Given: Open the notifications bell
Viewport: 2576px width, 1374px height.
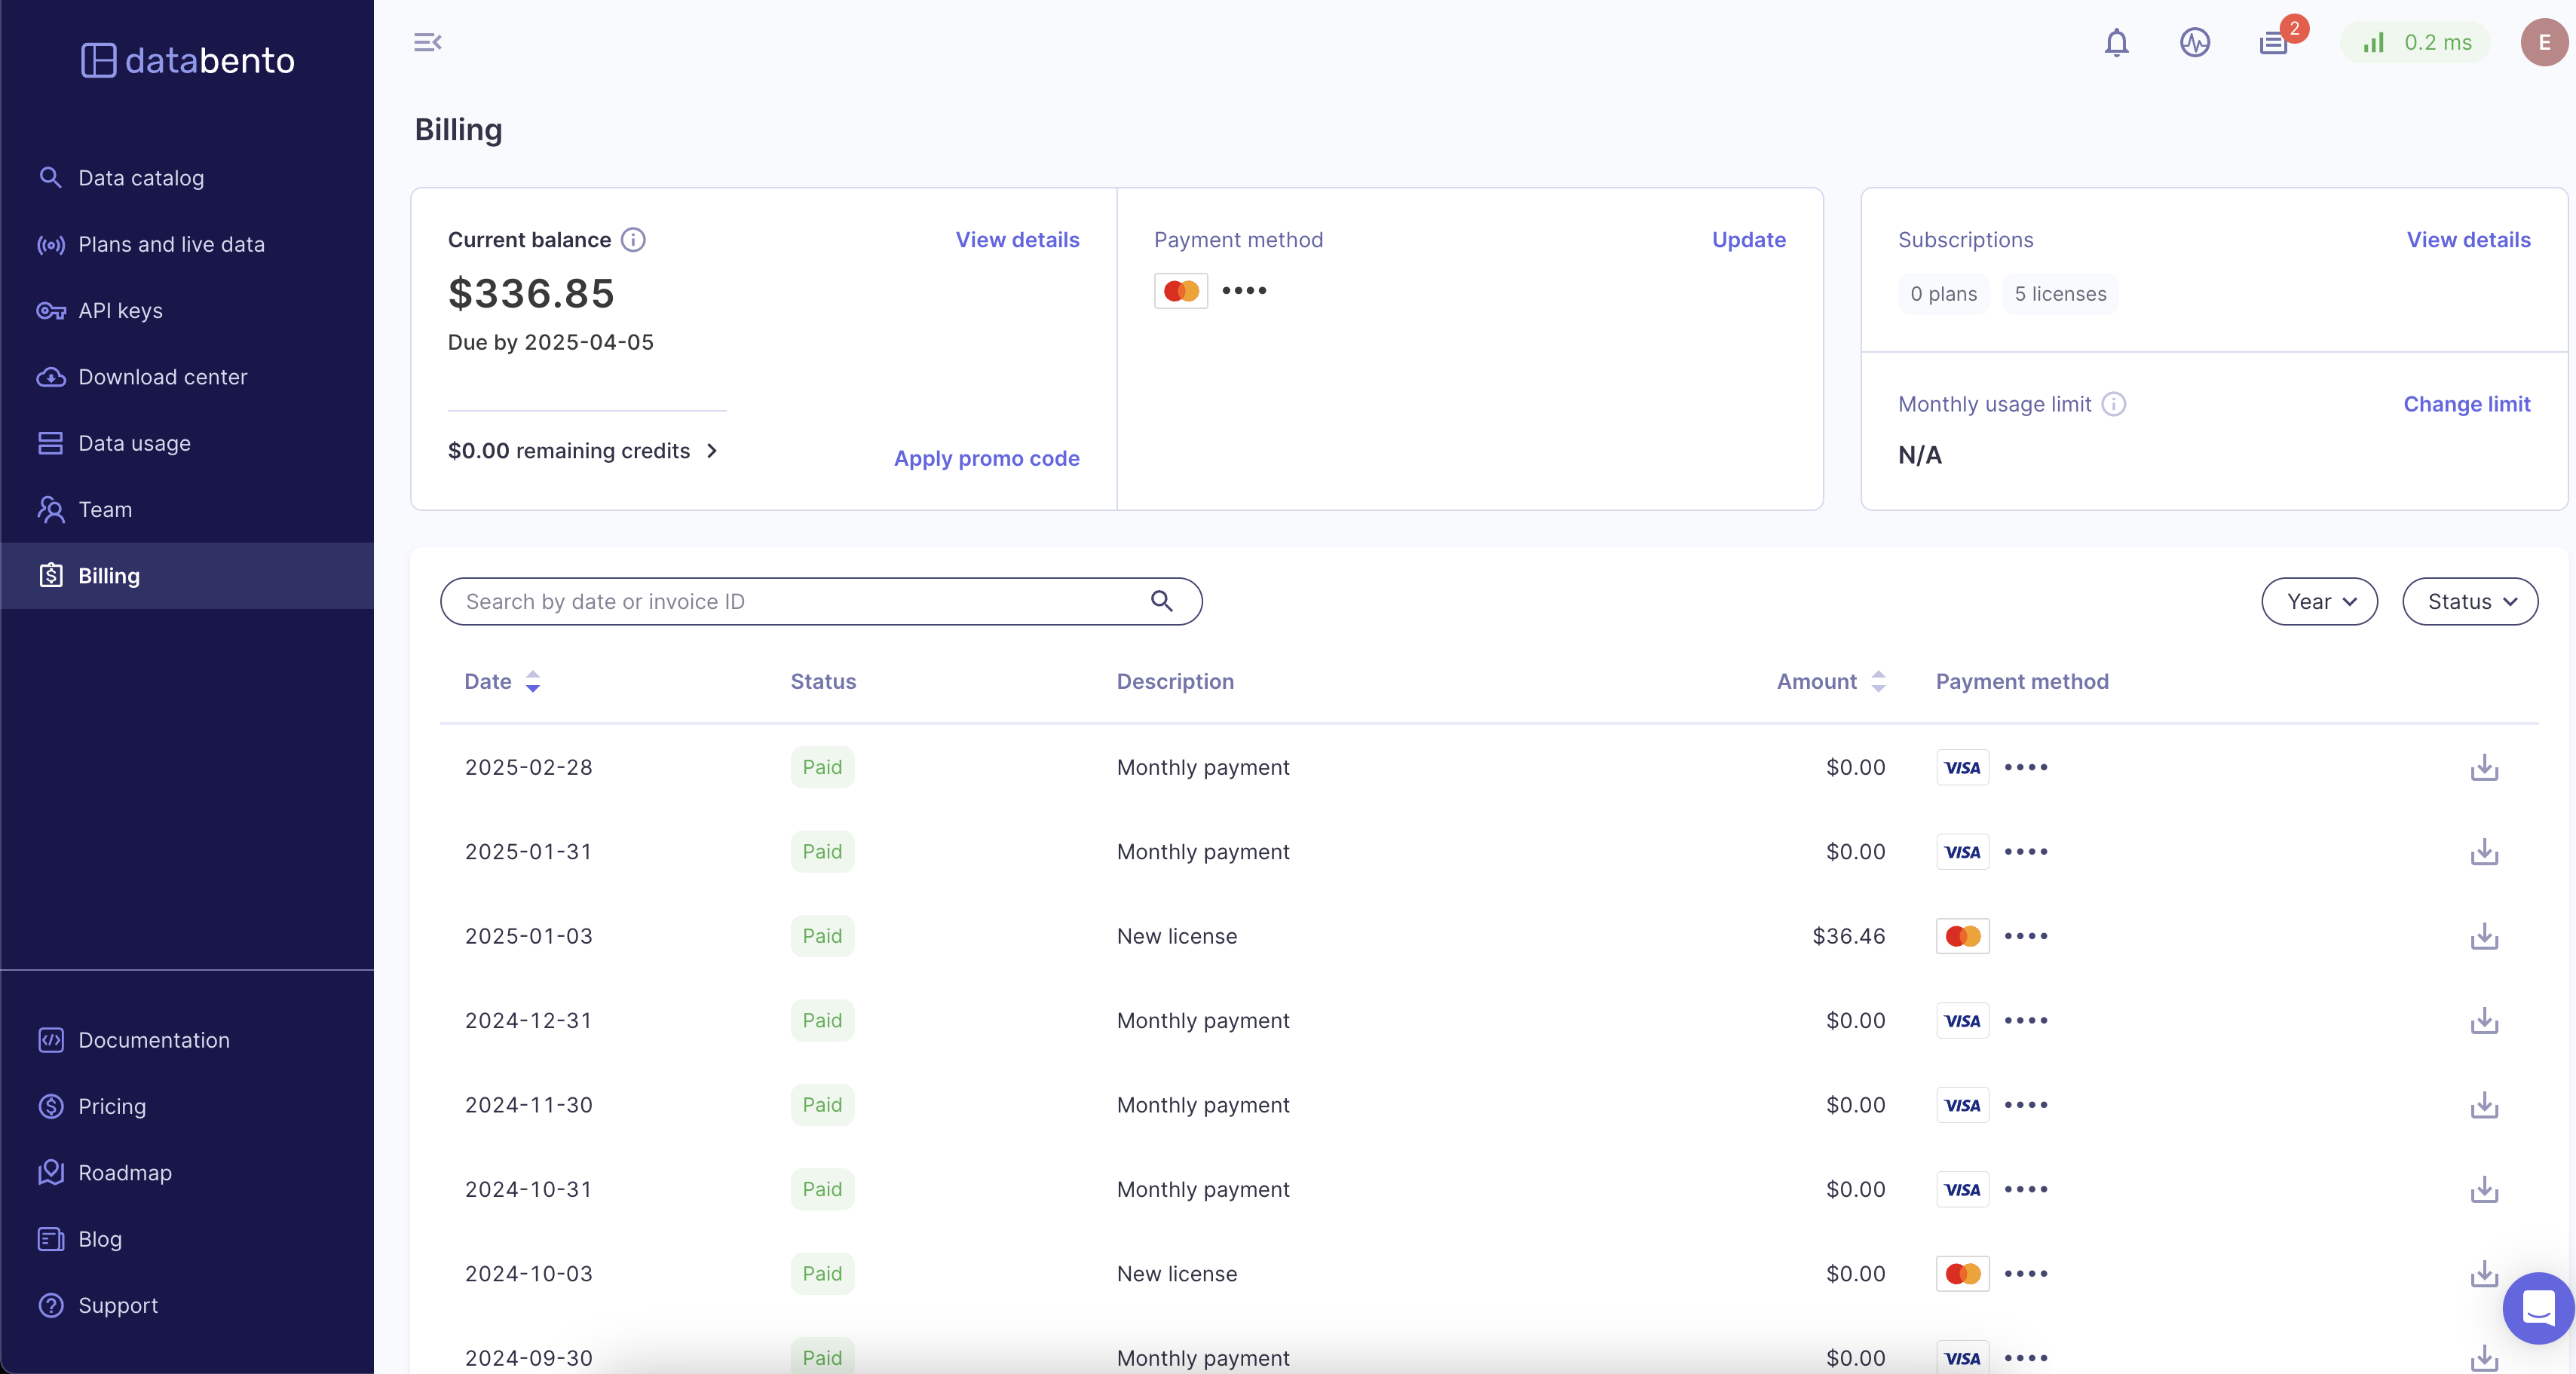Looking at the screenshot, I should [2116, 42].
